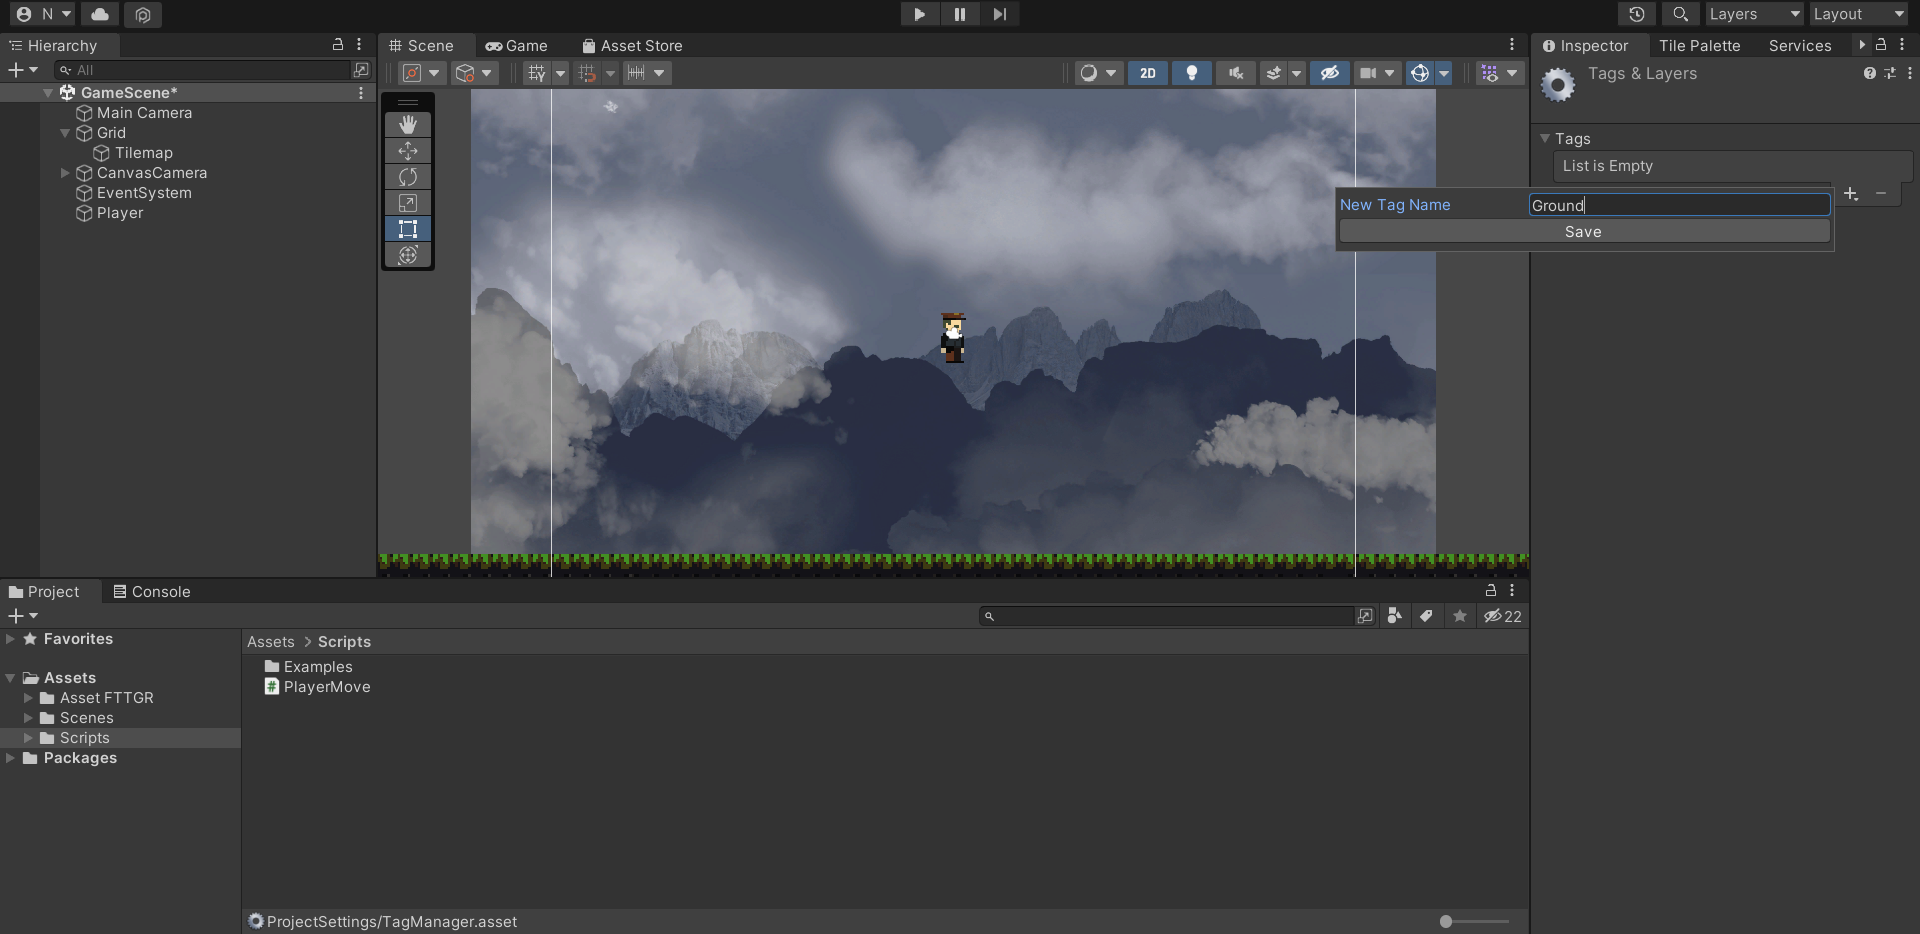This screenshot has width=1920, height=934.
Task: Expand the Packages folder
Action: [x=10, y=758]
